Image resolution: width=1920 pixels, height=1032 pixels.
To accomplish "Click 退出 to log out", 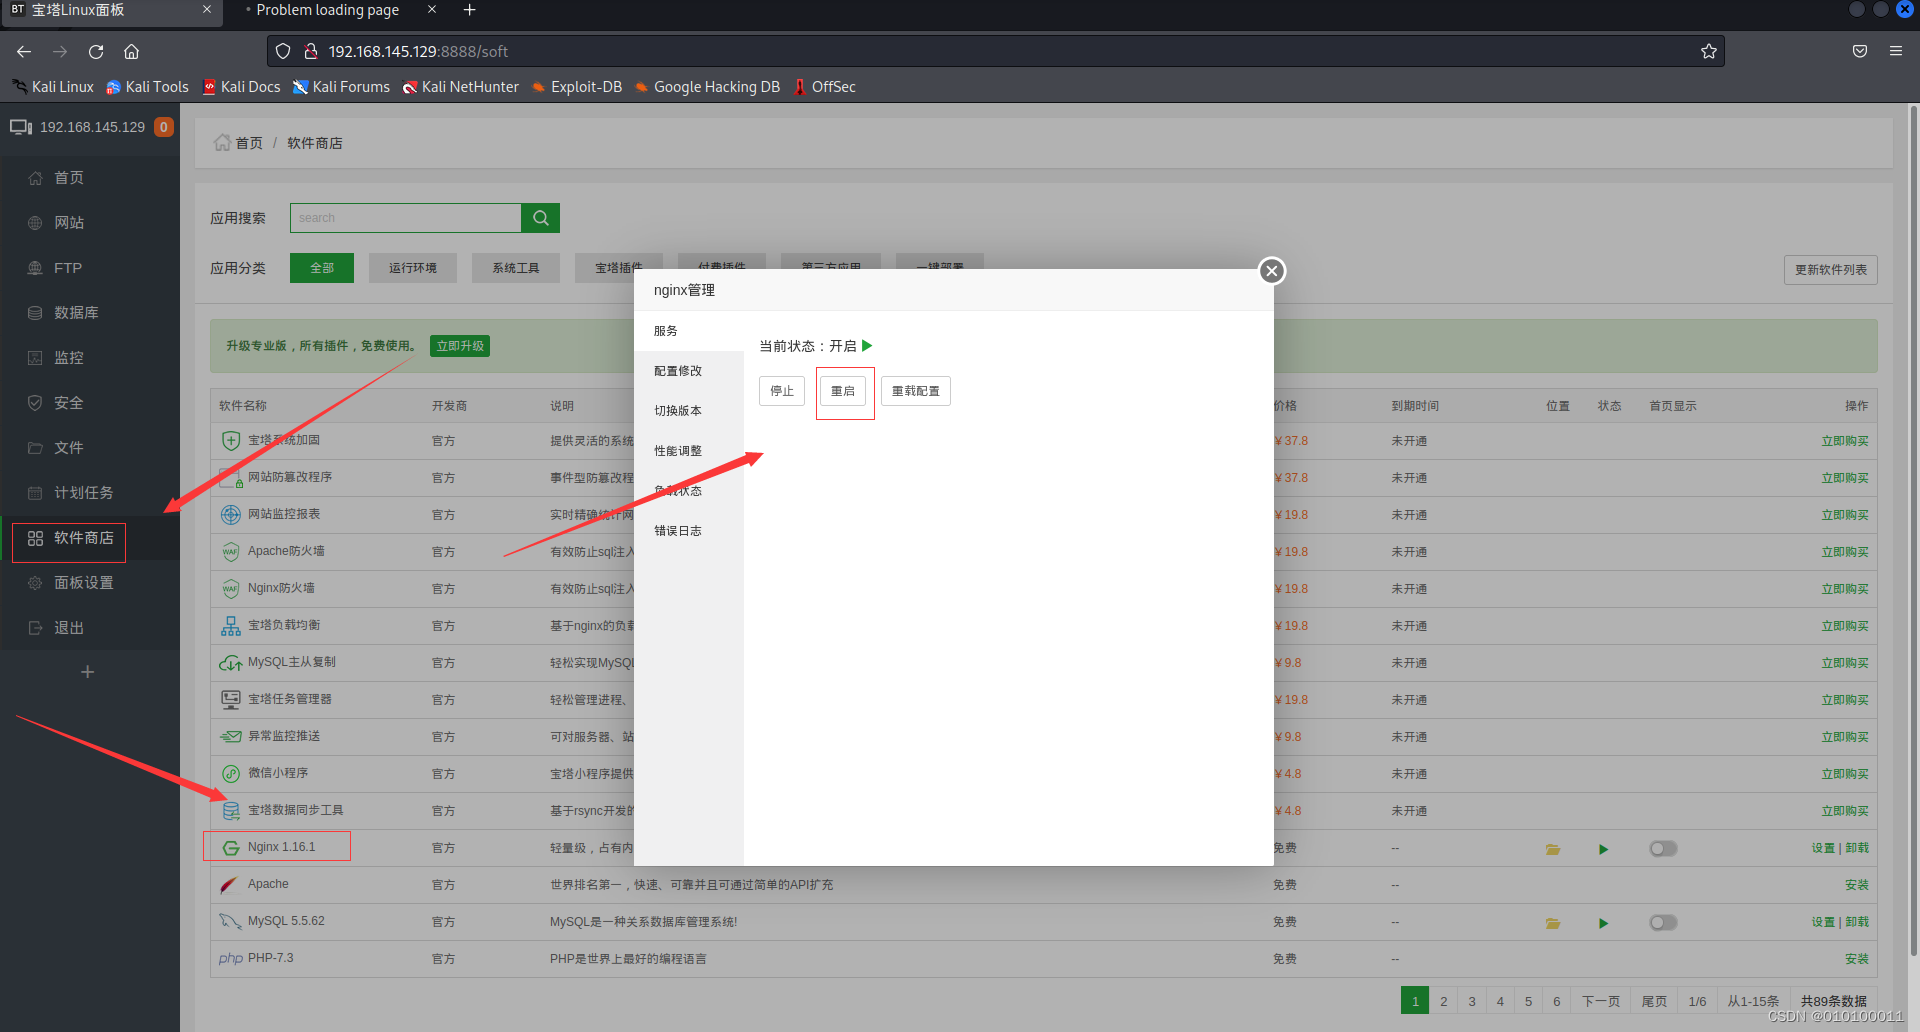I will (69, 628).
